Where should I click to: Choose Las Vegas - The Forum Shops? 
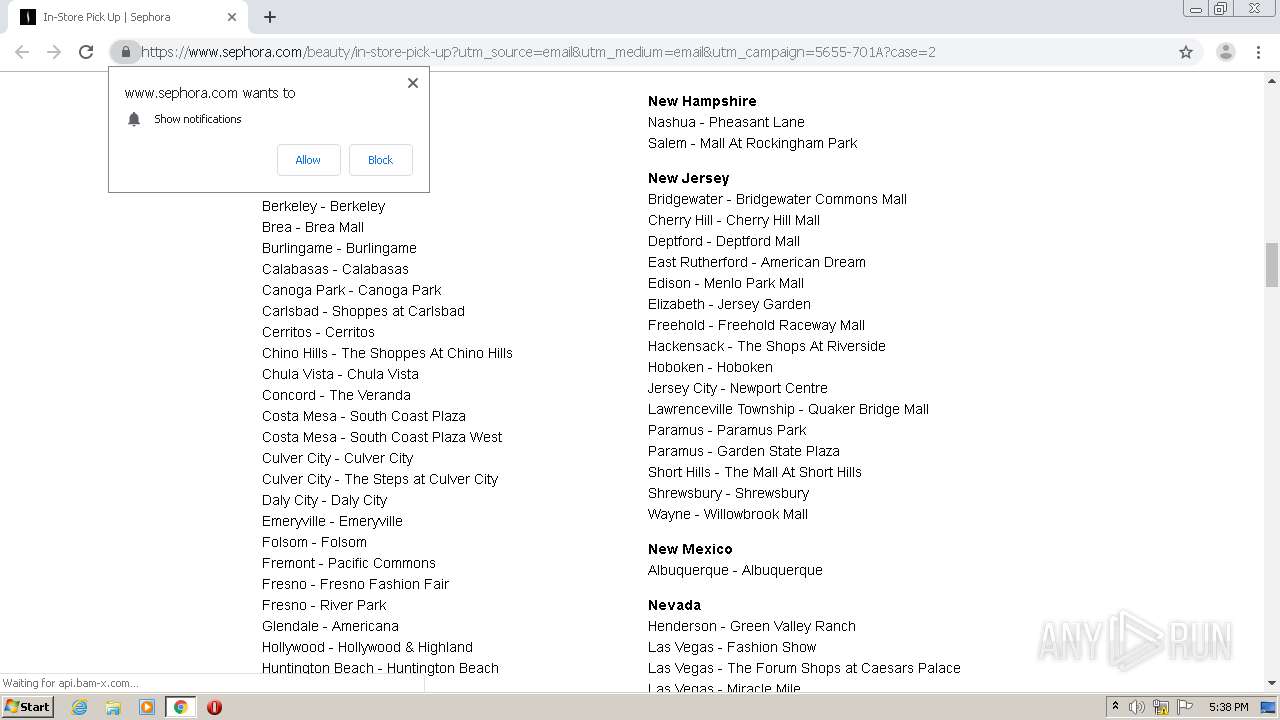[804, 668]
